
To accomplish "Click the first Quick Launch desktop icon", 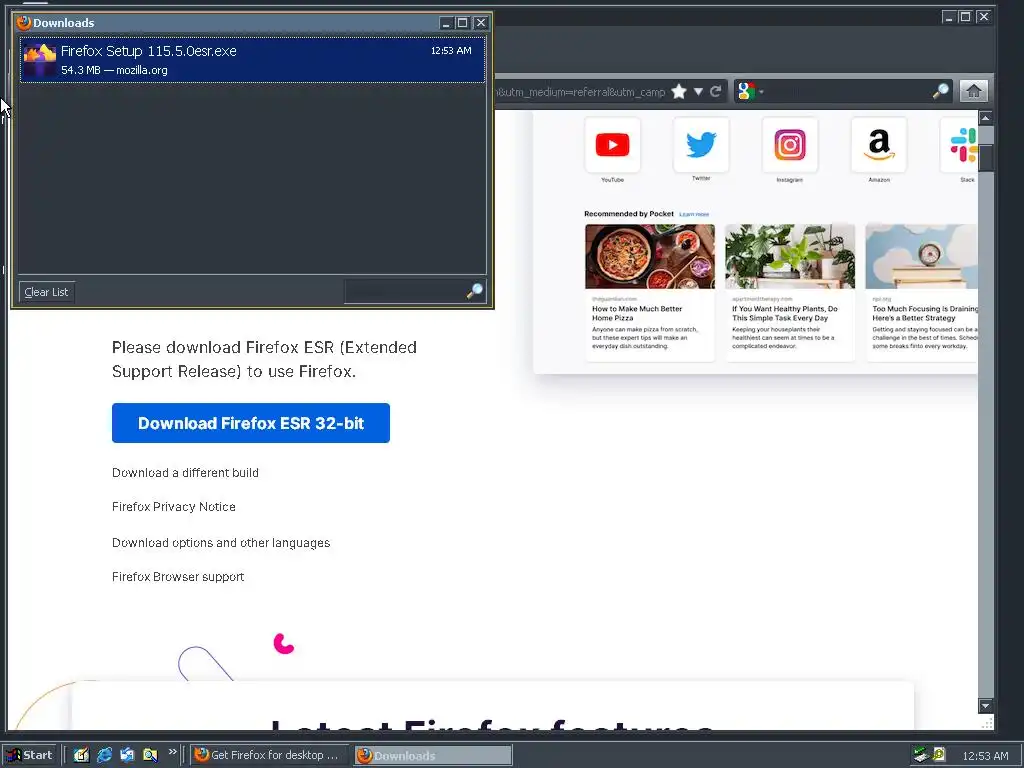I will tap(81, 755).
